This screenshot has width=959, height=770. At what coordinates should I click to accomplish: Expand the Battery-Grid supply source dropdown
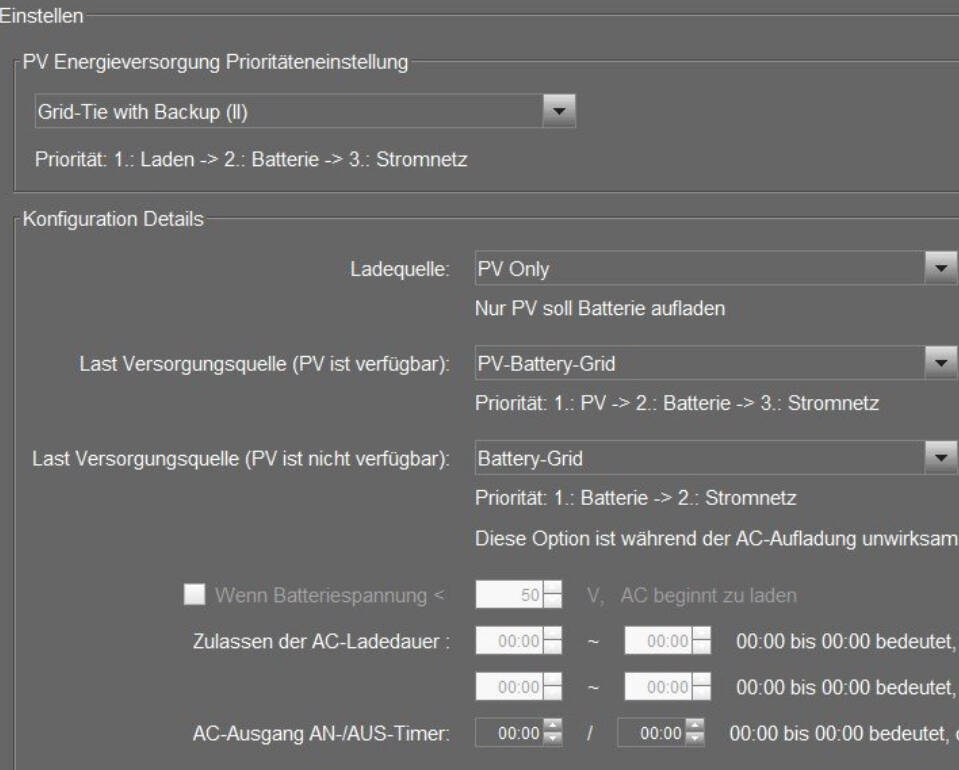click(x=937, y=458)
